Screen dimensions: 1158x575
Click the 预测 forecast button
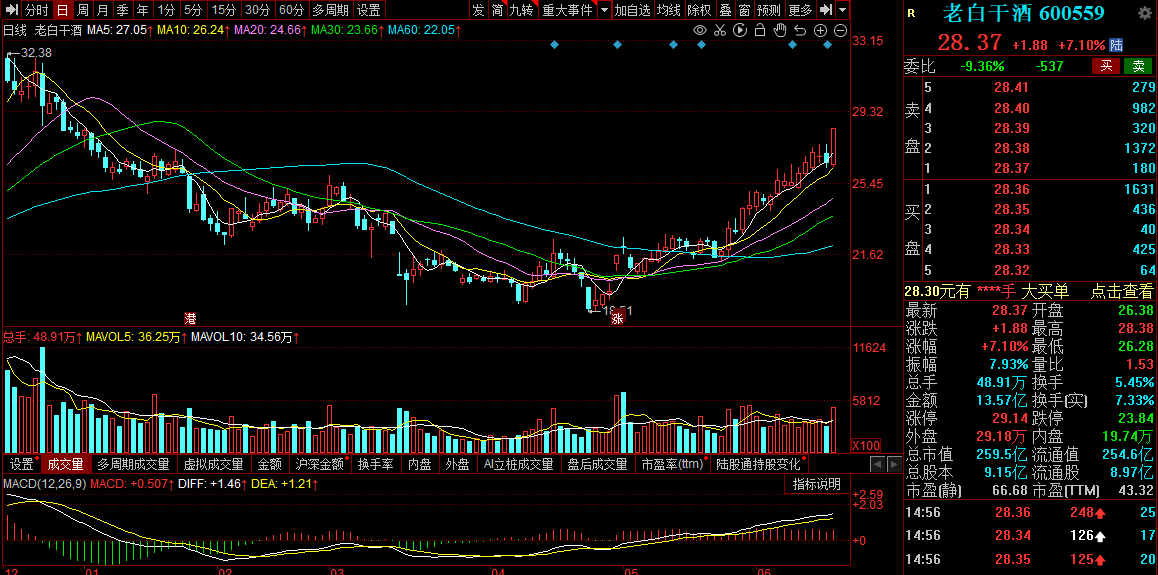[x=769, y=10]
